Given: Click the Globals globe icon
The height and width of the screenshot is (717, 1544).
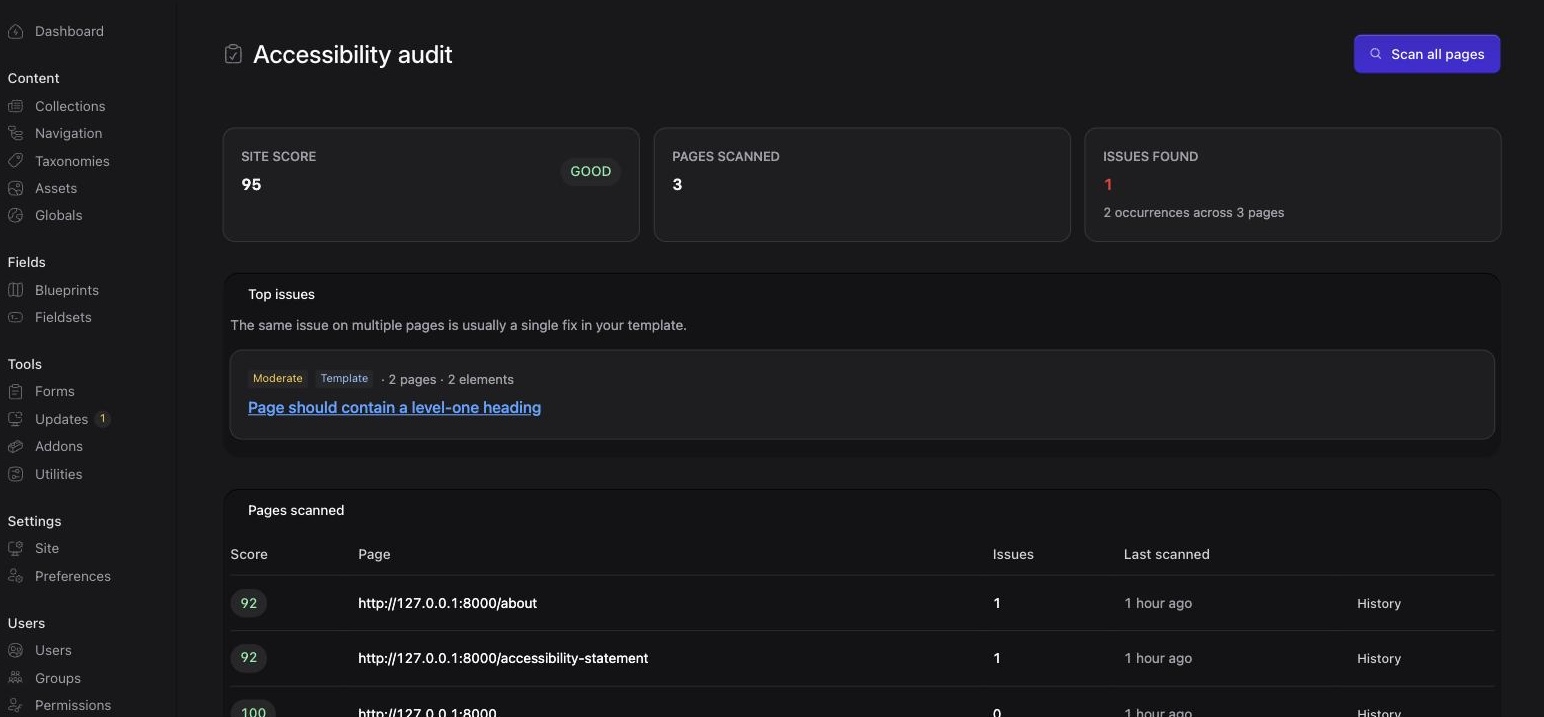Looking at the screenshot, I should point(15,215).
